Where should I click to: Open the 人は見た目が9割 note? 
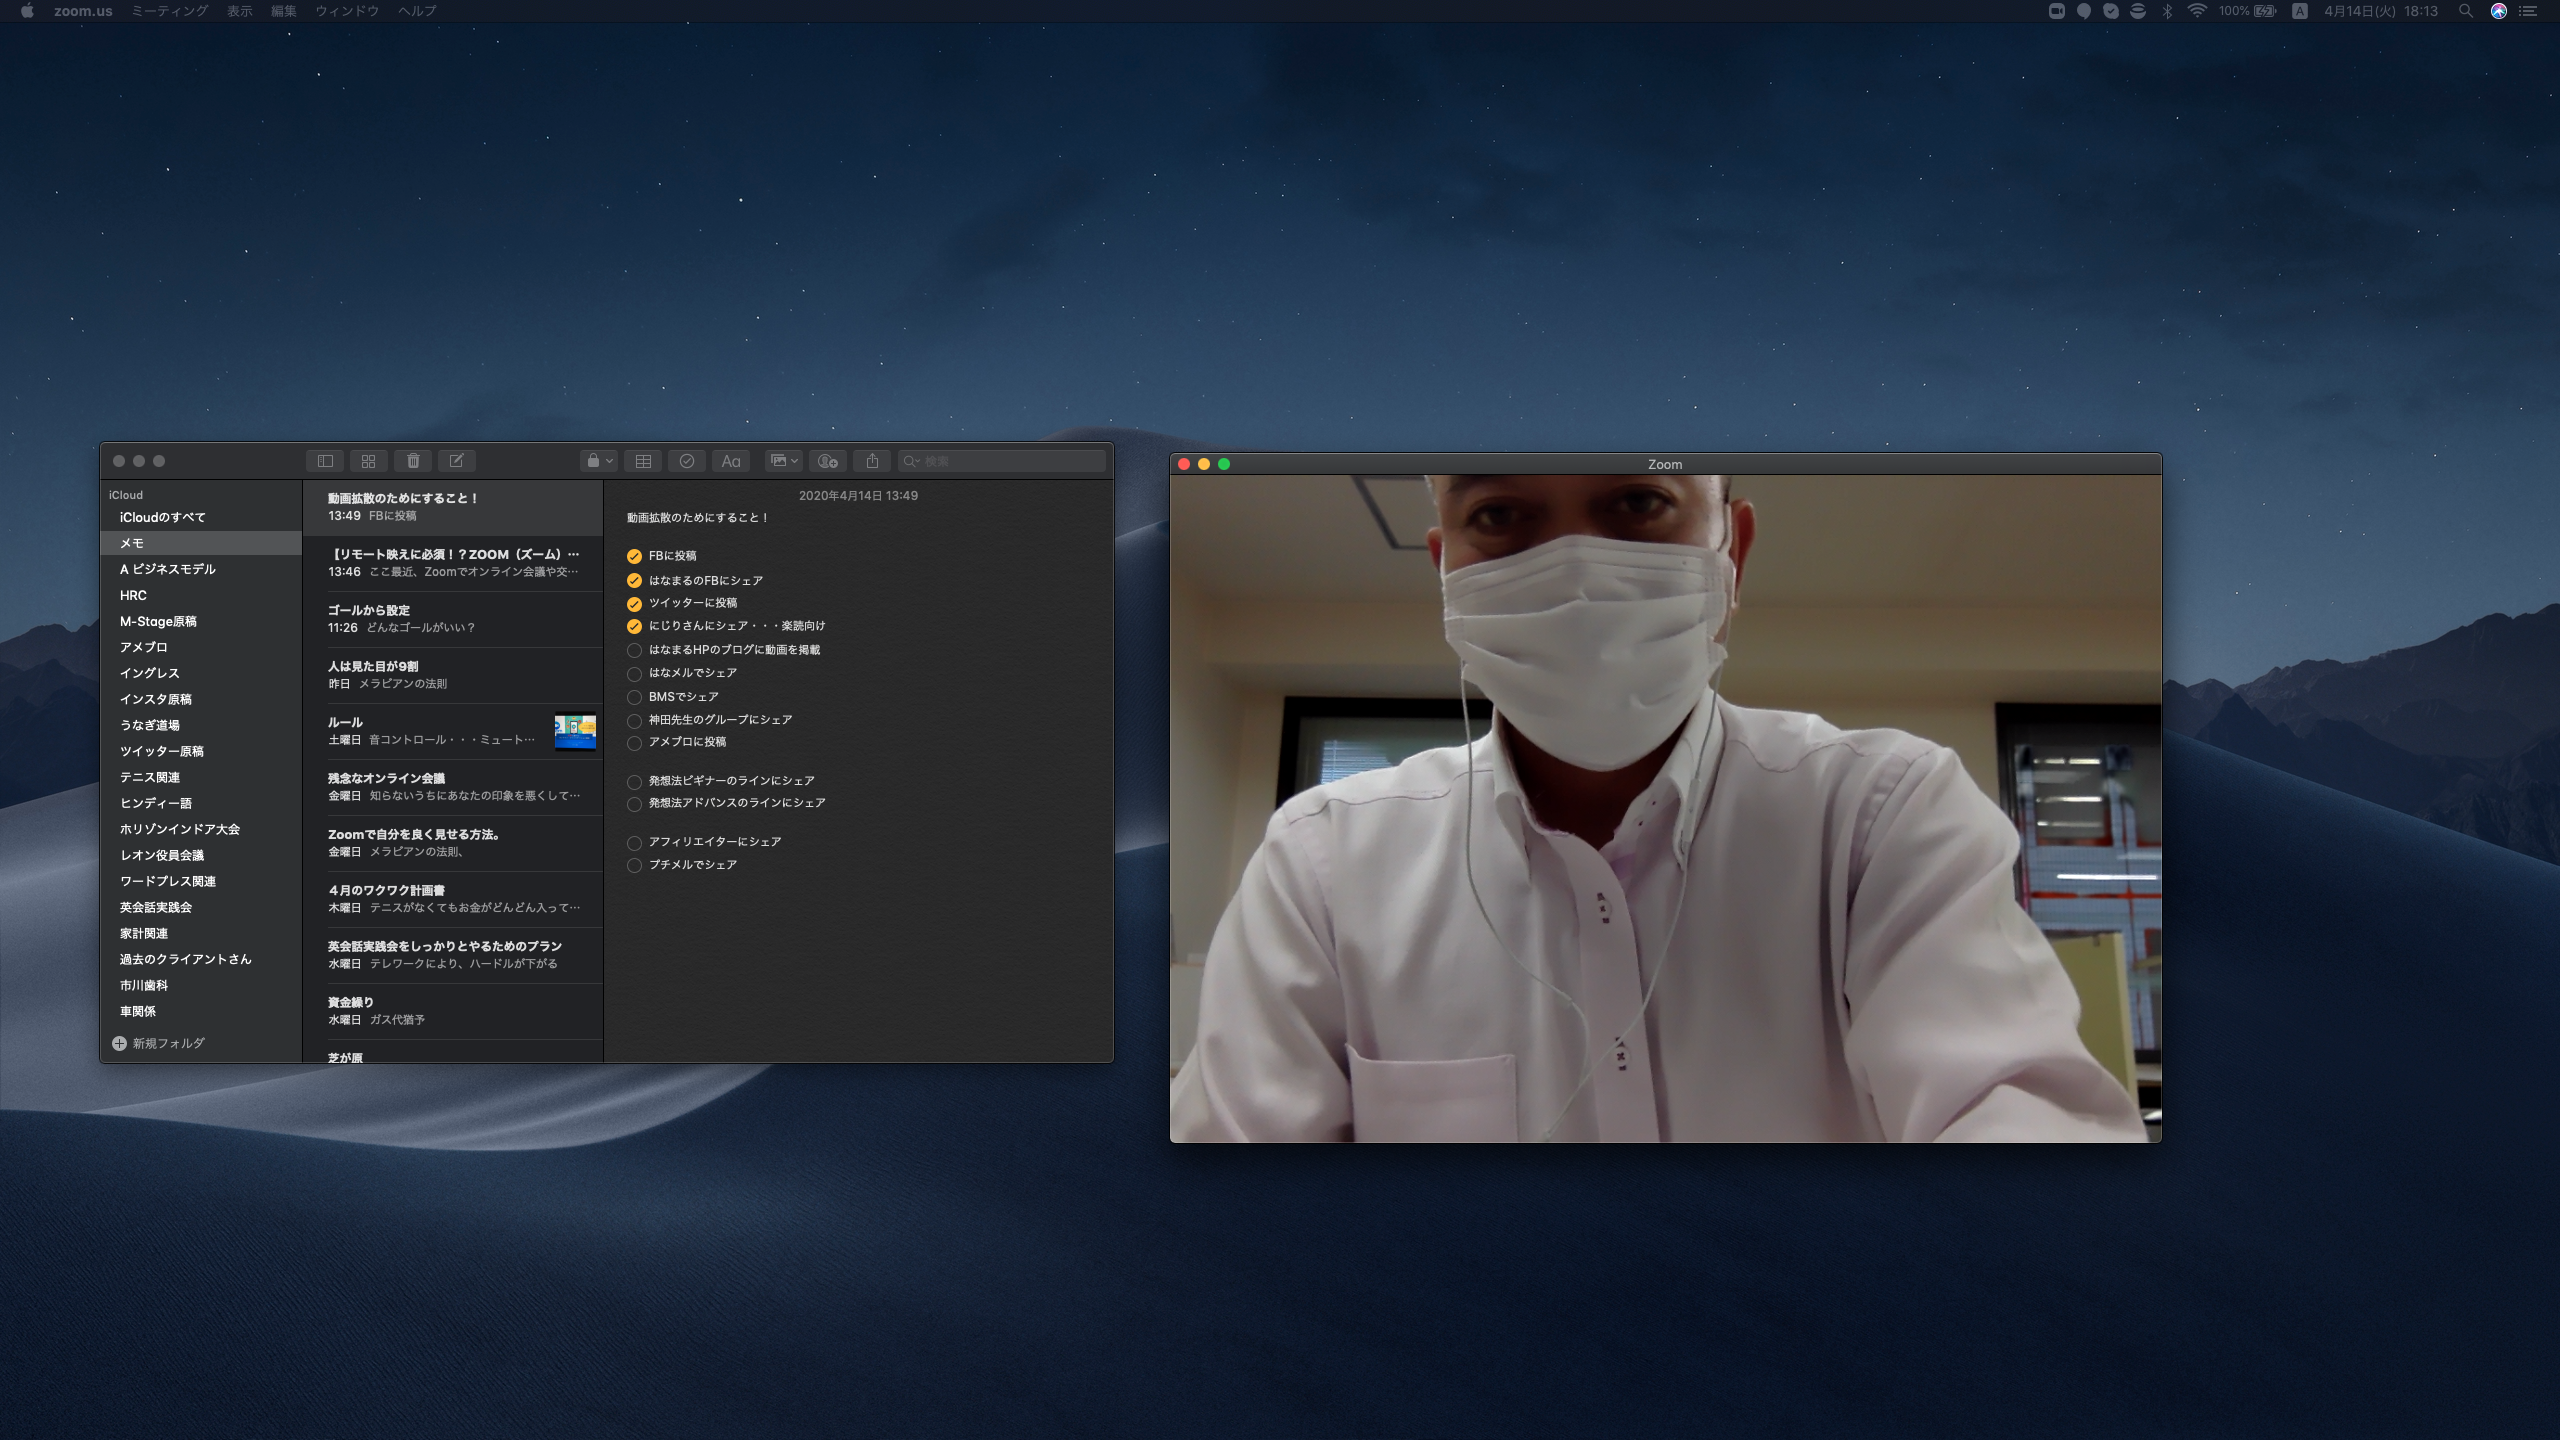coord(453,675)
